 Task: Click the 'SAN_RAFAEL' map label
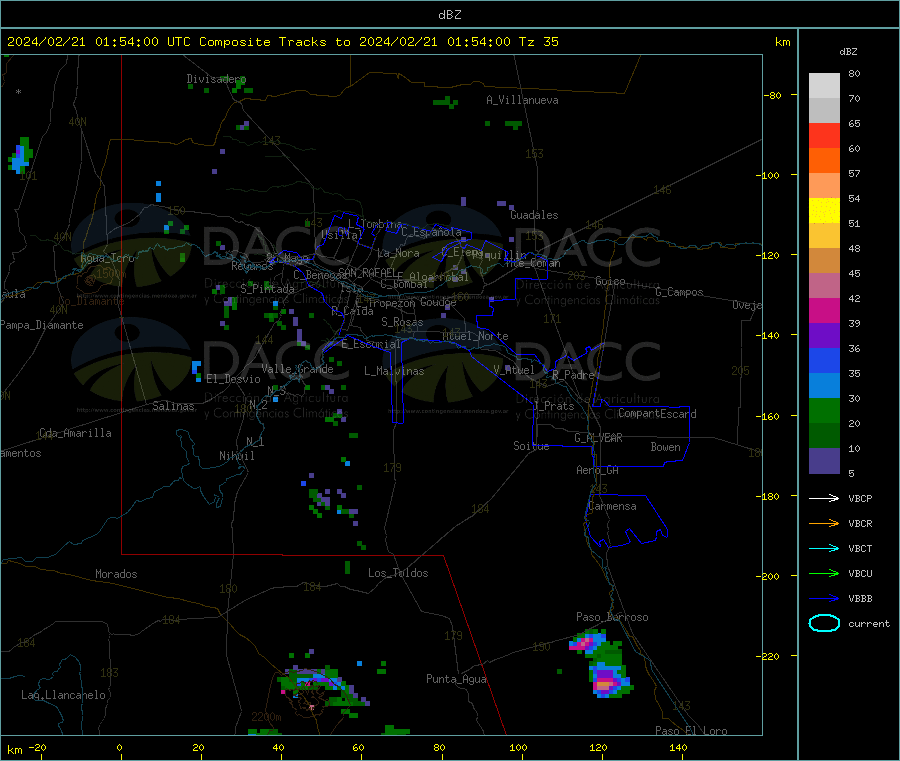coord(367,272)
